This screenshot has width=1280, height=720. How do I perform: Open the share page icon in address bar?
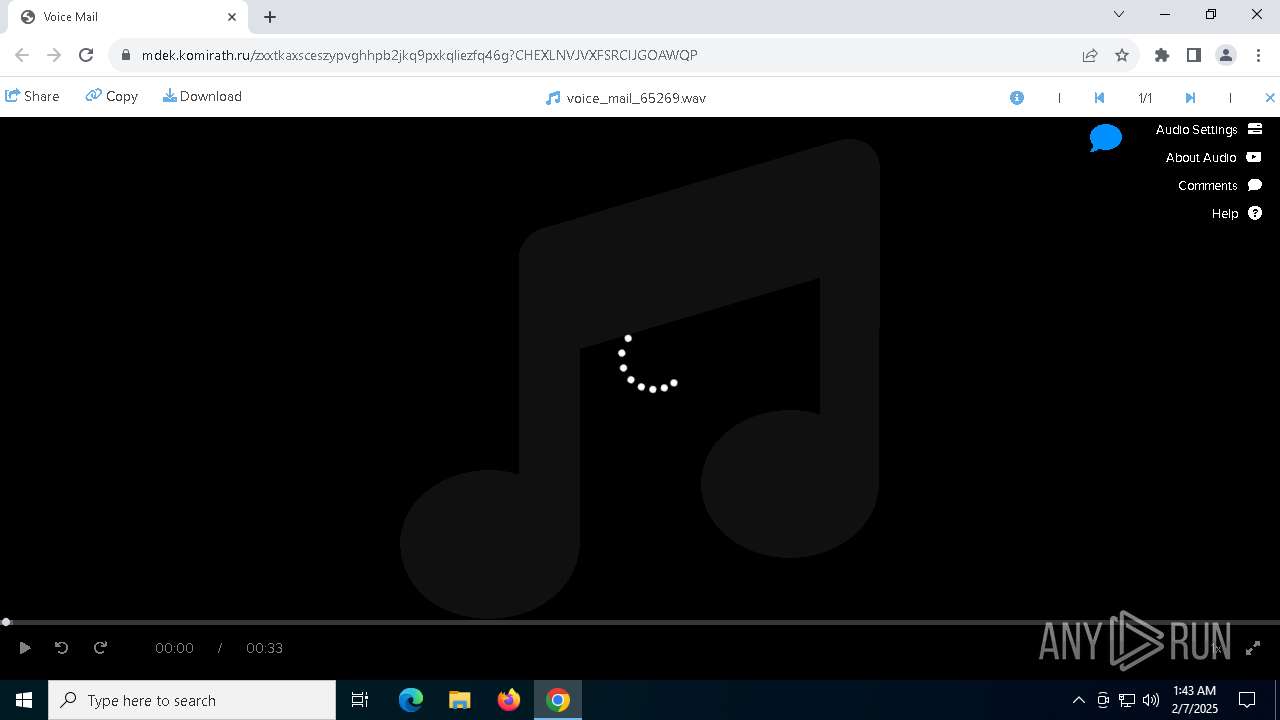[1090, 55]
